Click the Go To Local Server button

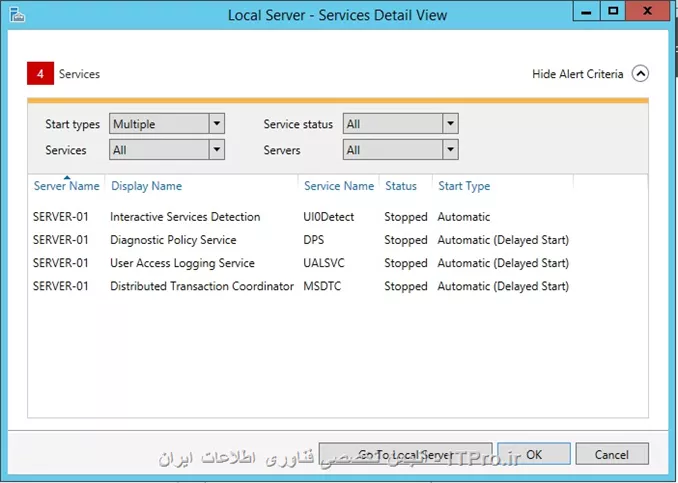click(406, 454)
